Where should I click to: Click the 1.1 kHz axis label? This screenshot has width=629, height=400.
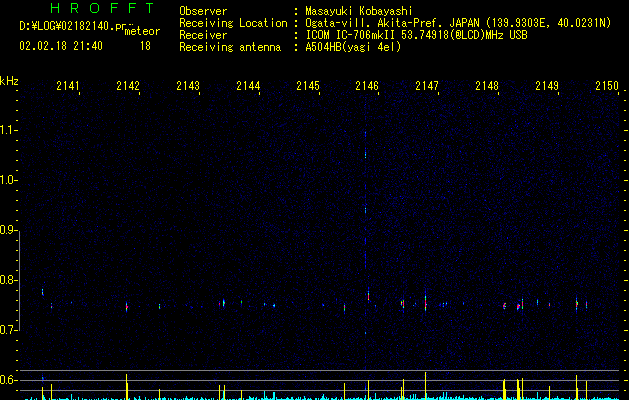[8, 130]
